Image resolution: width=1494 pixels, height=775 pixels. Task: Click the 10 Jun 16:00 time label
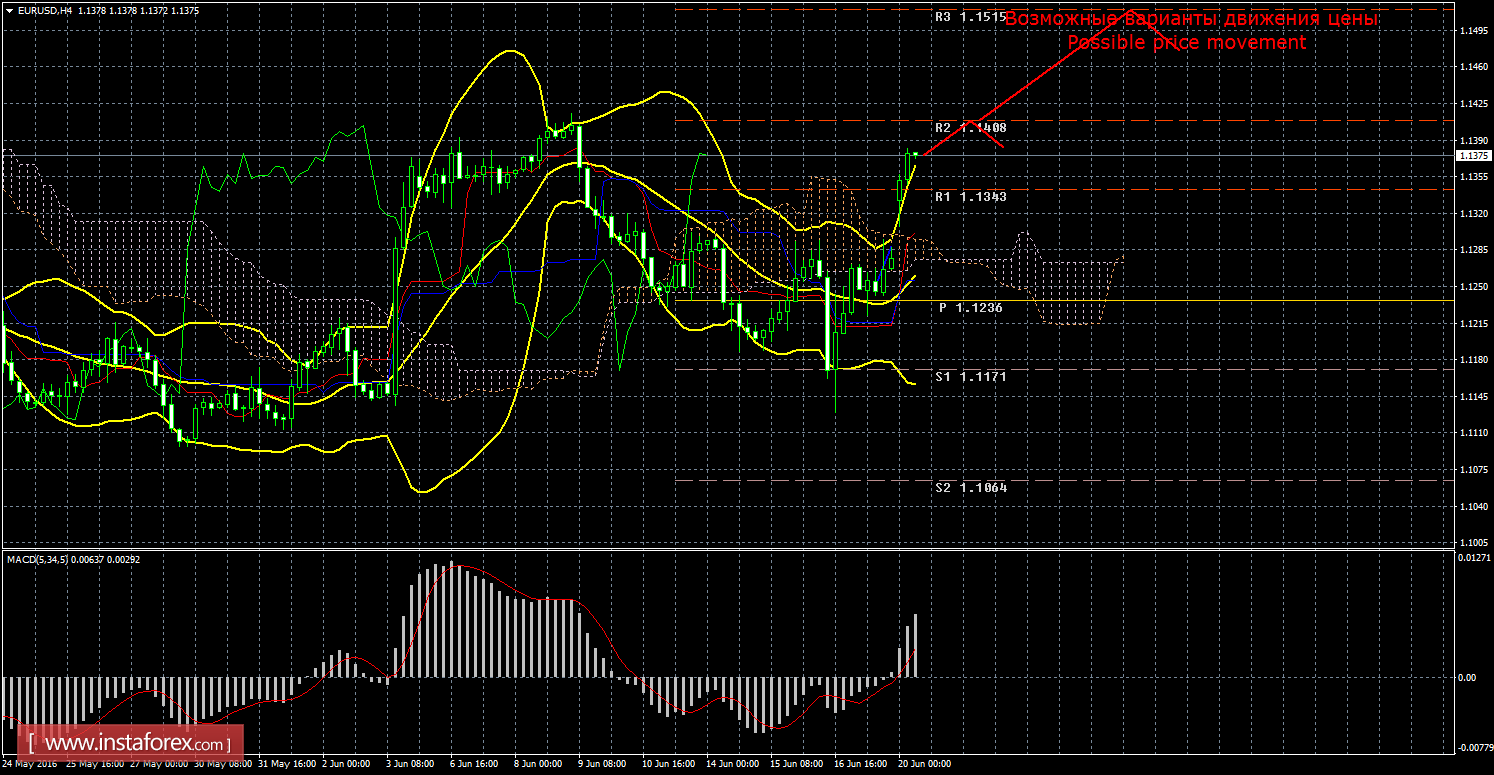pyautogui.click(x=669, y=764)
